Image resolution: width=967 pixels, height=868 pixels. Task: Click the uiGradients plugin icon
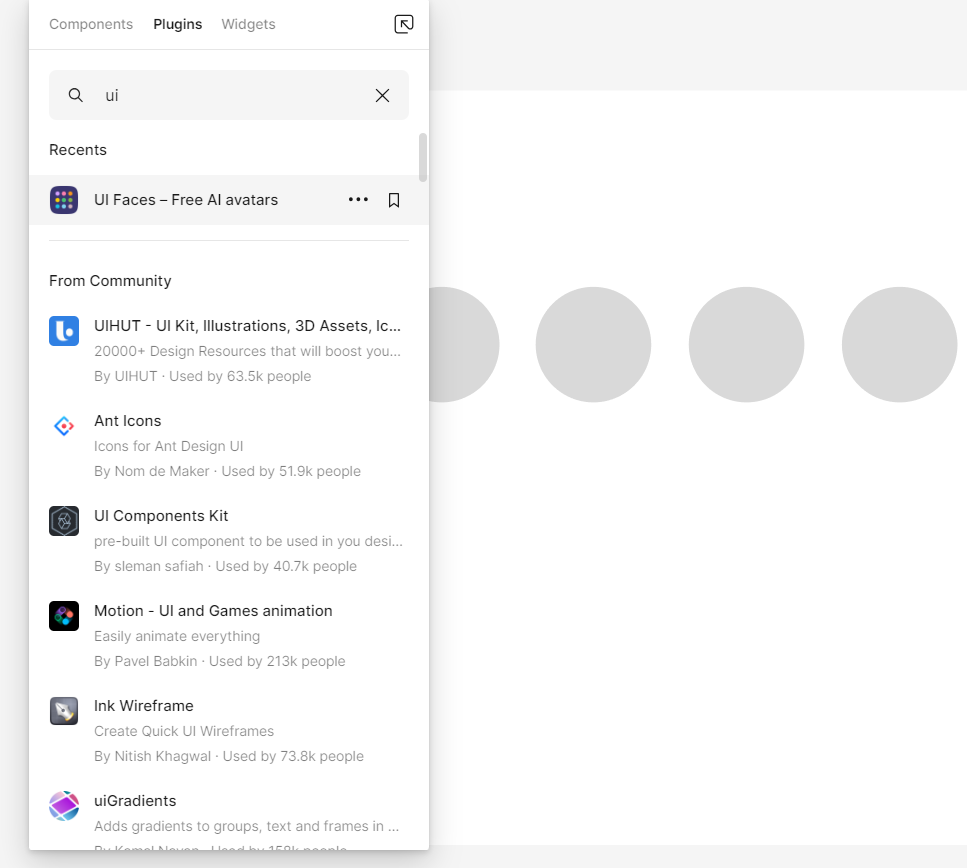point(64,806)
